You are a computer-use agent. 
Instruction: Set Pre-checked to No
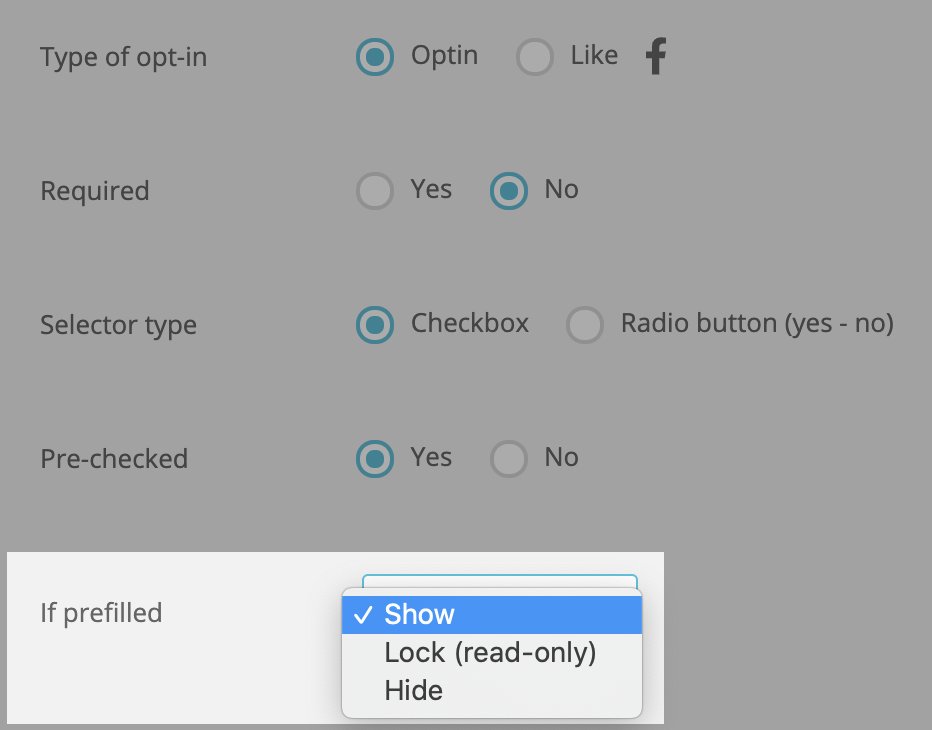tap(509, 459)
